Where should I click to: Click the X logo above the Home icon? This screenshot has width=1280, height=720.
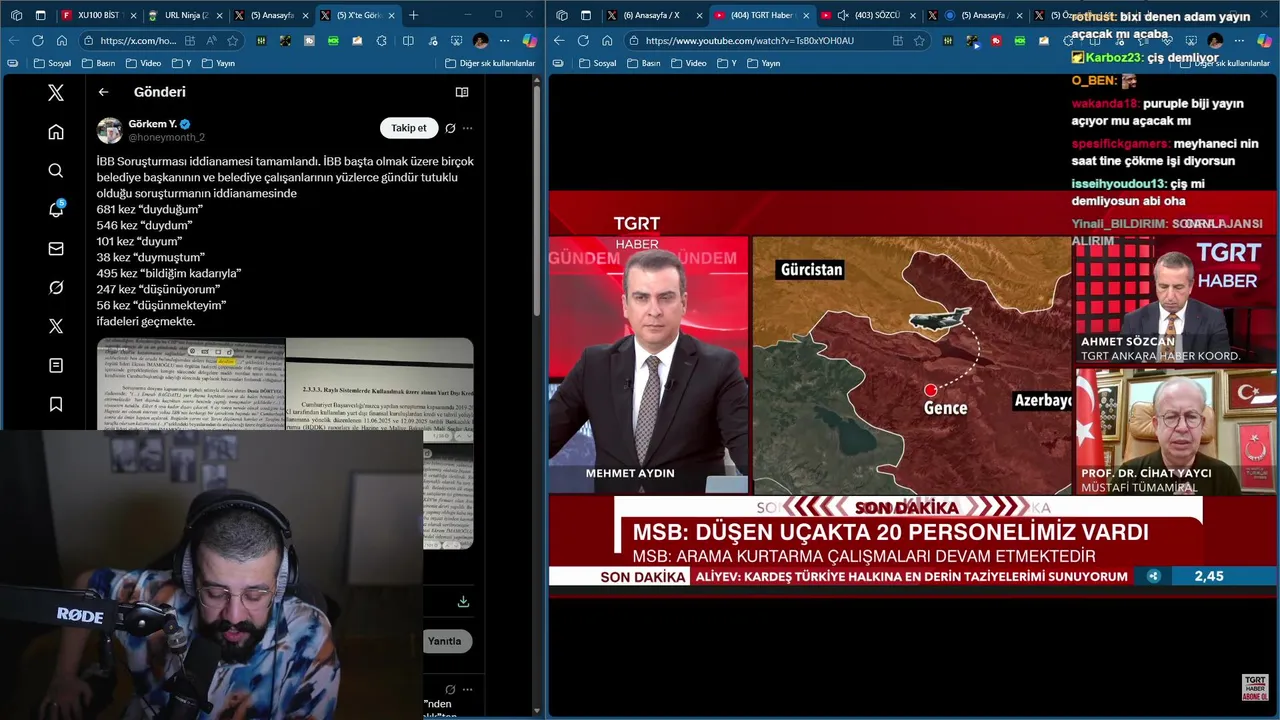coord(56,92)
